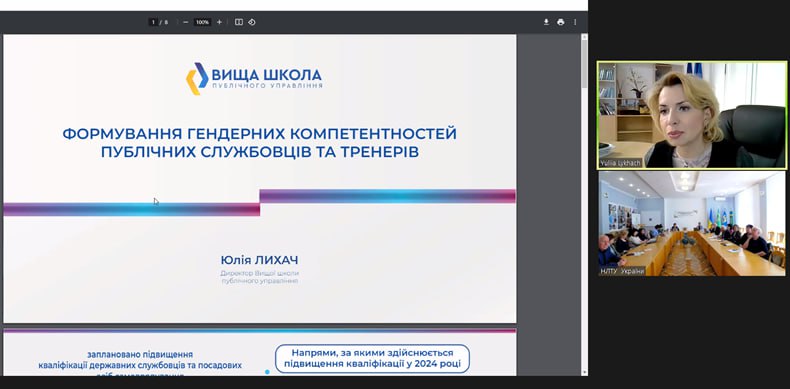The width and height of the screenshot is (790, 389).
Task: Click the Напрями підвищення кваліфікації 2024 box
Action: click(372, 358)
